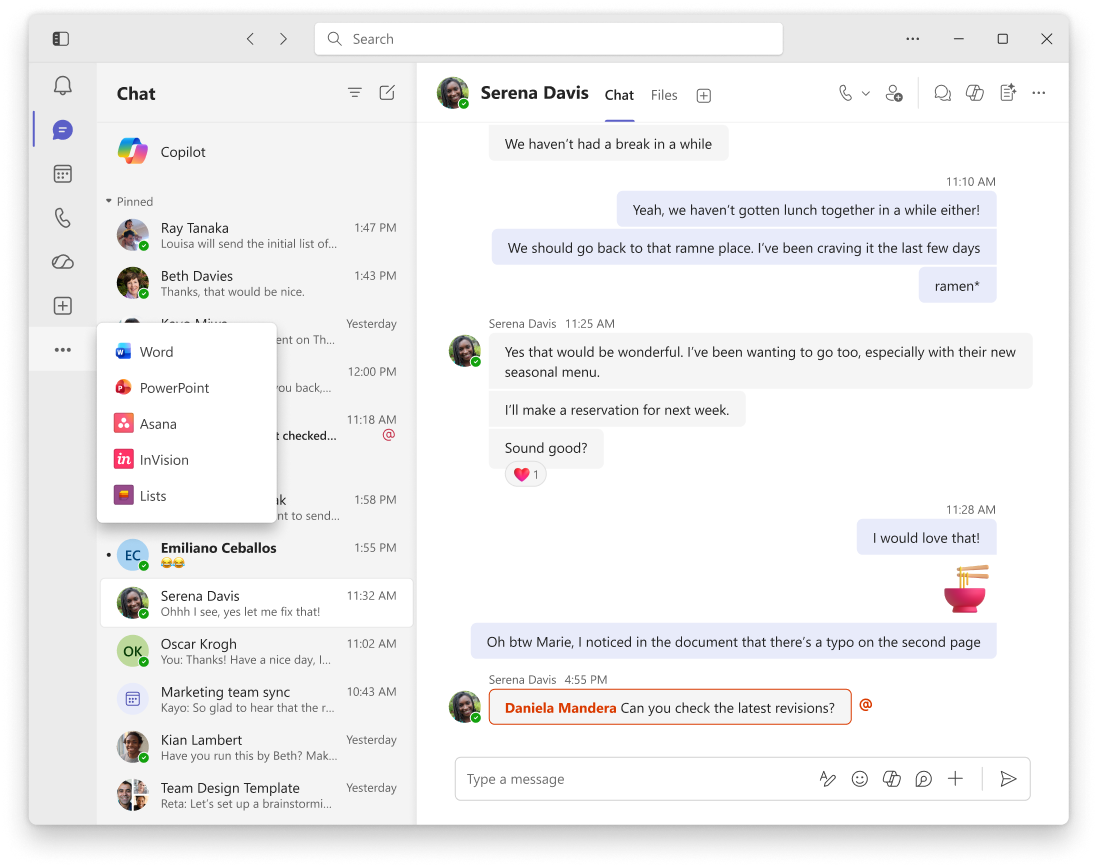Toggle the navigation sidebar panel icon

pos(61,38)
